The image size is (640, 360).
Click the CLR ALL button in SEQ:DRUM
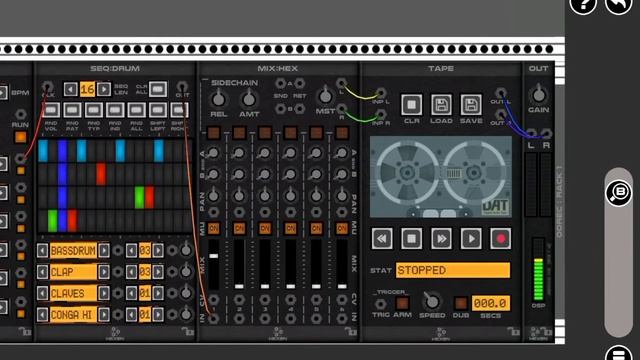coord(158,89)
